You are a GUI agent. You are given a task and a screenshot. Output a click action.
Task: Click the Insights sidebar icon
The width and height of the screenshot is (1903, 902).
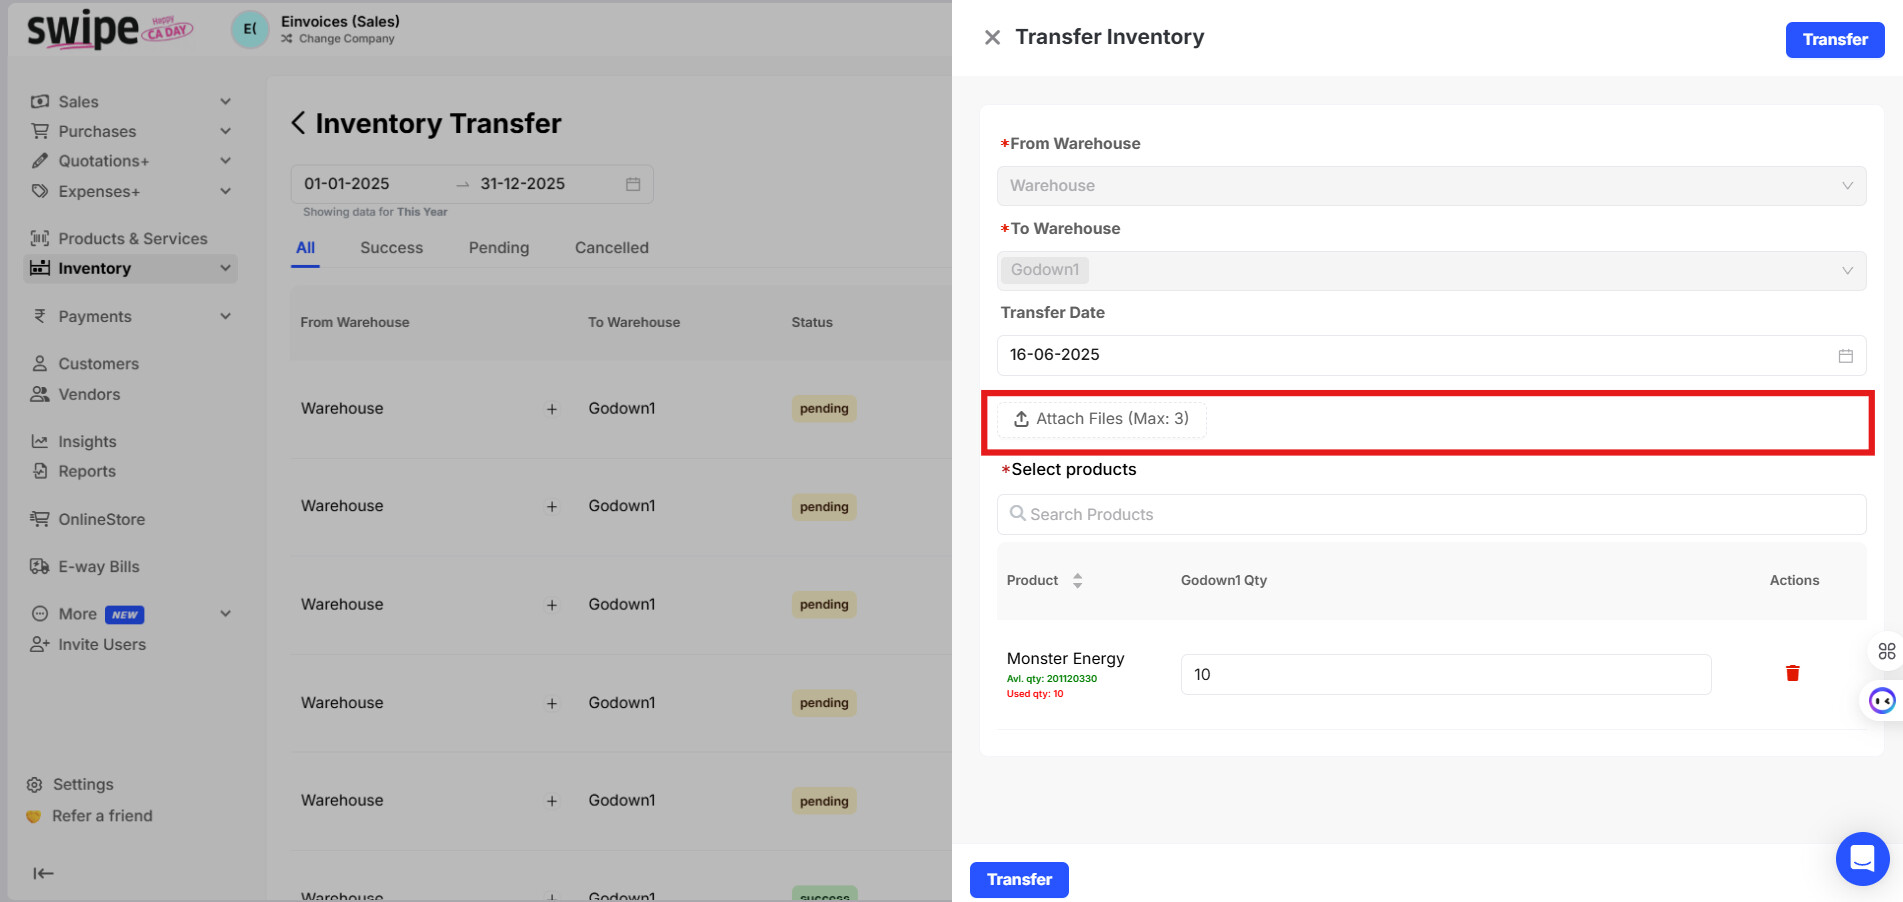40,441
